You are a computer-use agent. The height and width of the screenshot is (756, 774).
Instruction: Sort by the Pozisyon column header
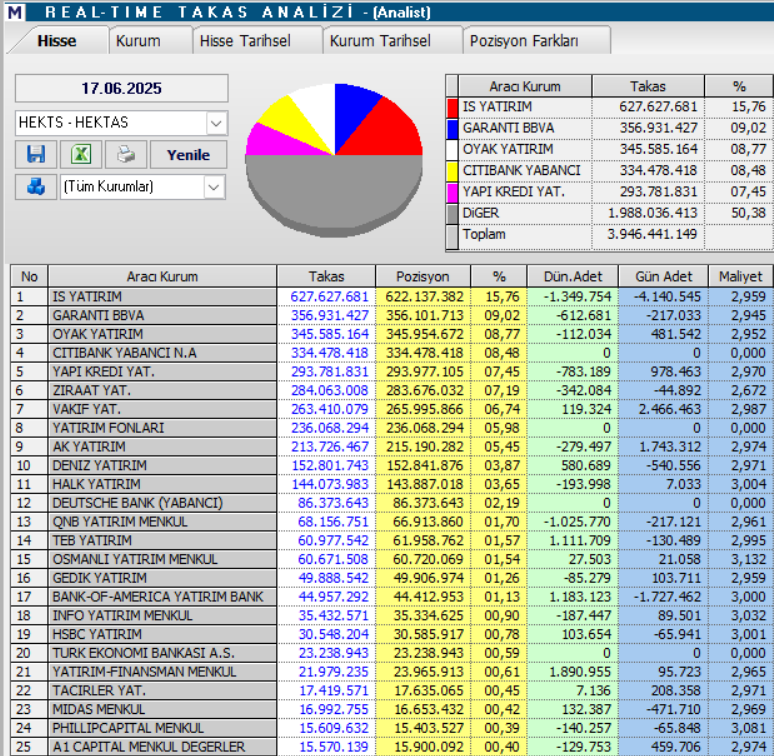click(423, 276)
